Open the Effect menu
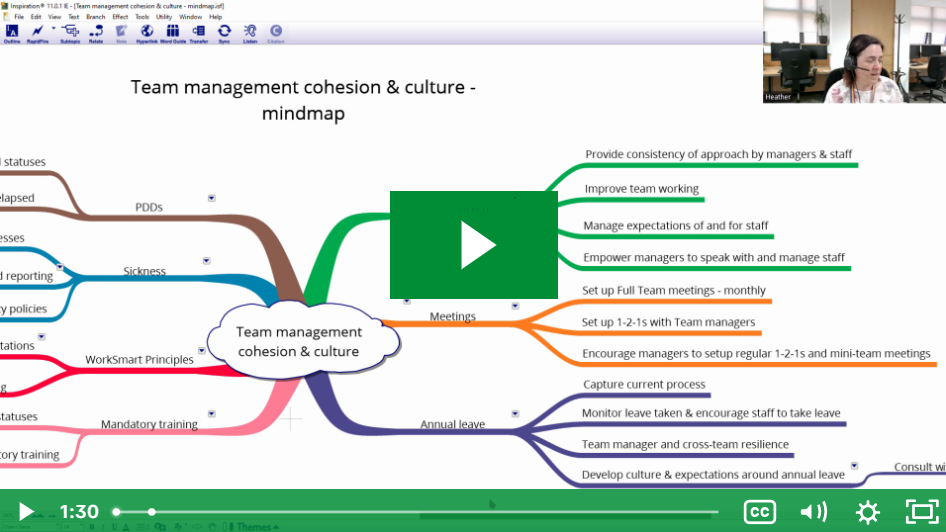 120,17
